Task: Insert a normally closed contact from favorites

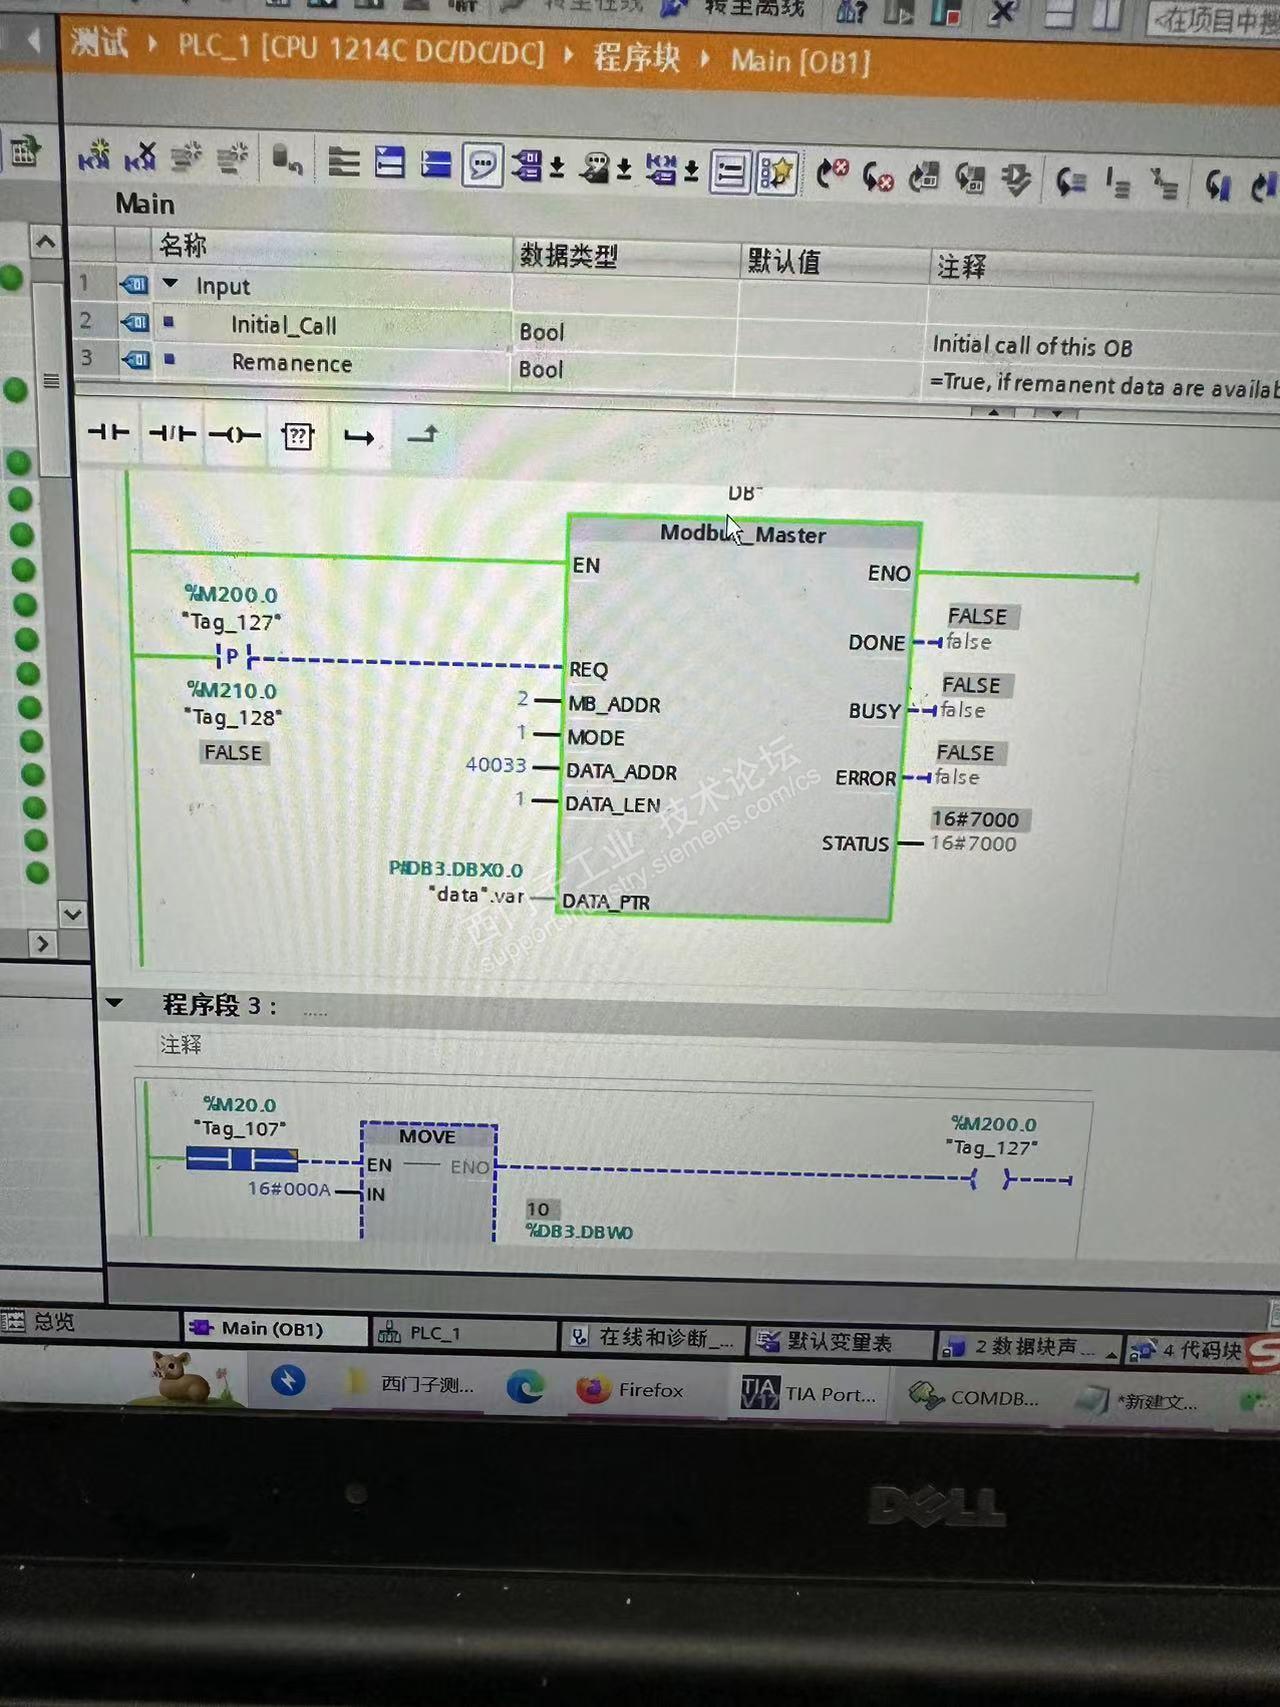Action: click(x=171, y=433)
